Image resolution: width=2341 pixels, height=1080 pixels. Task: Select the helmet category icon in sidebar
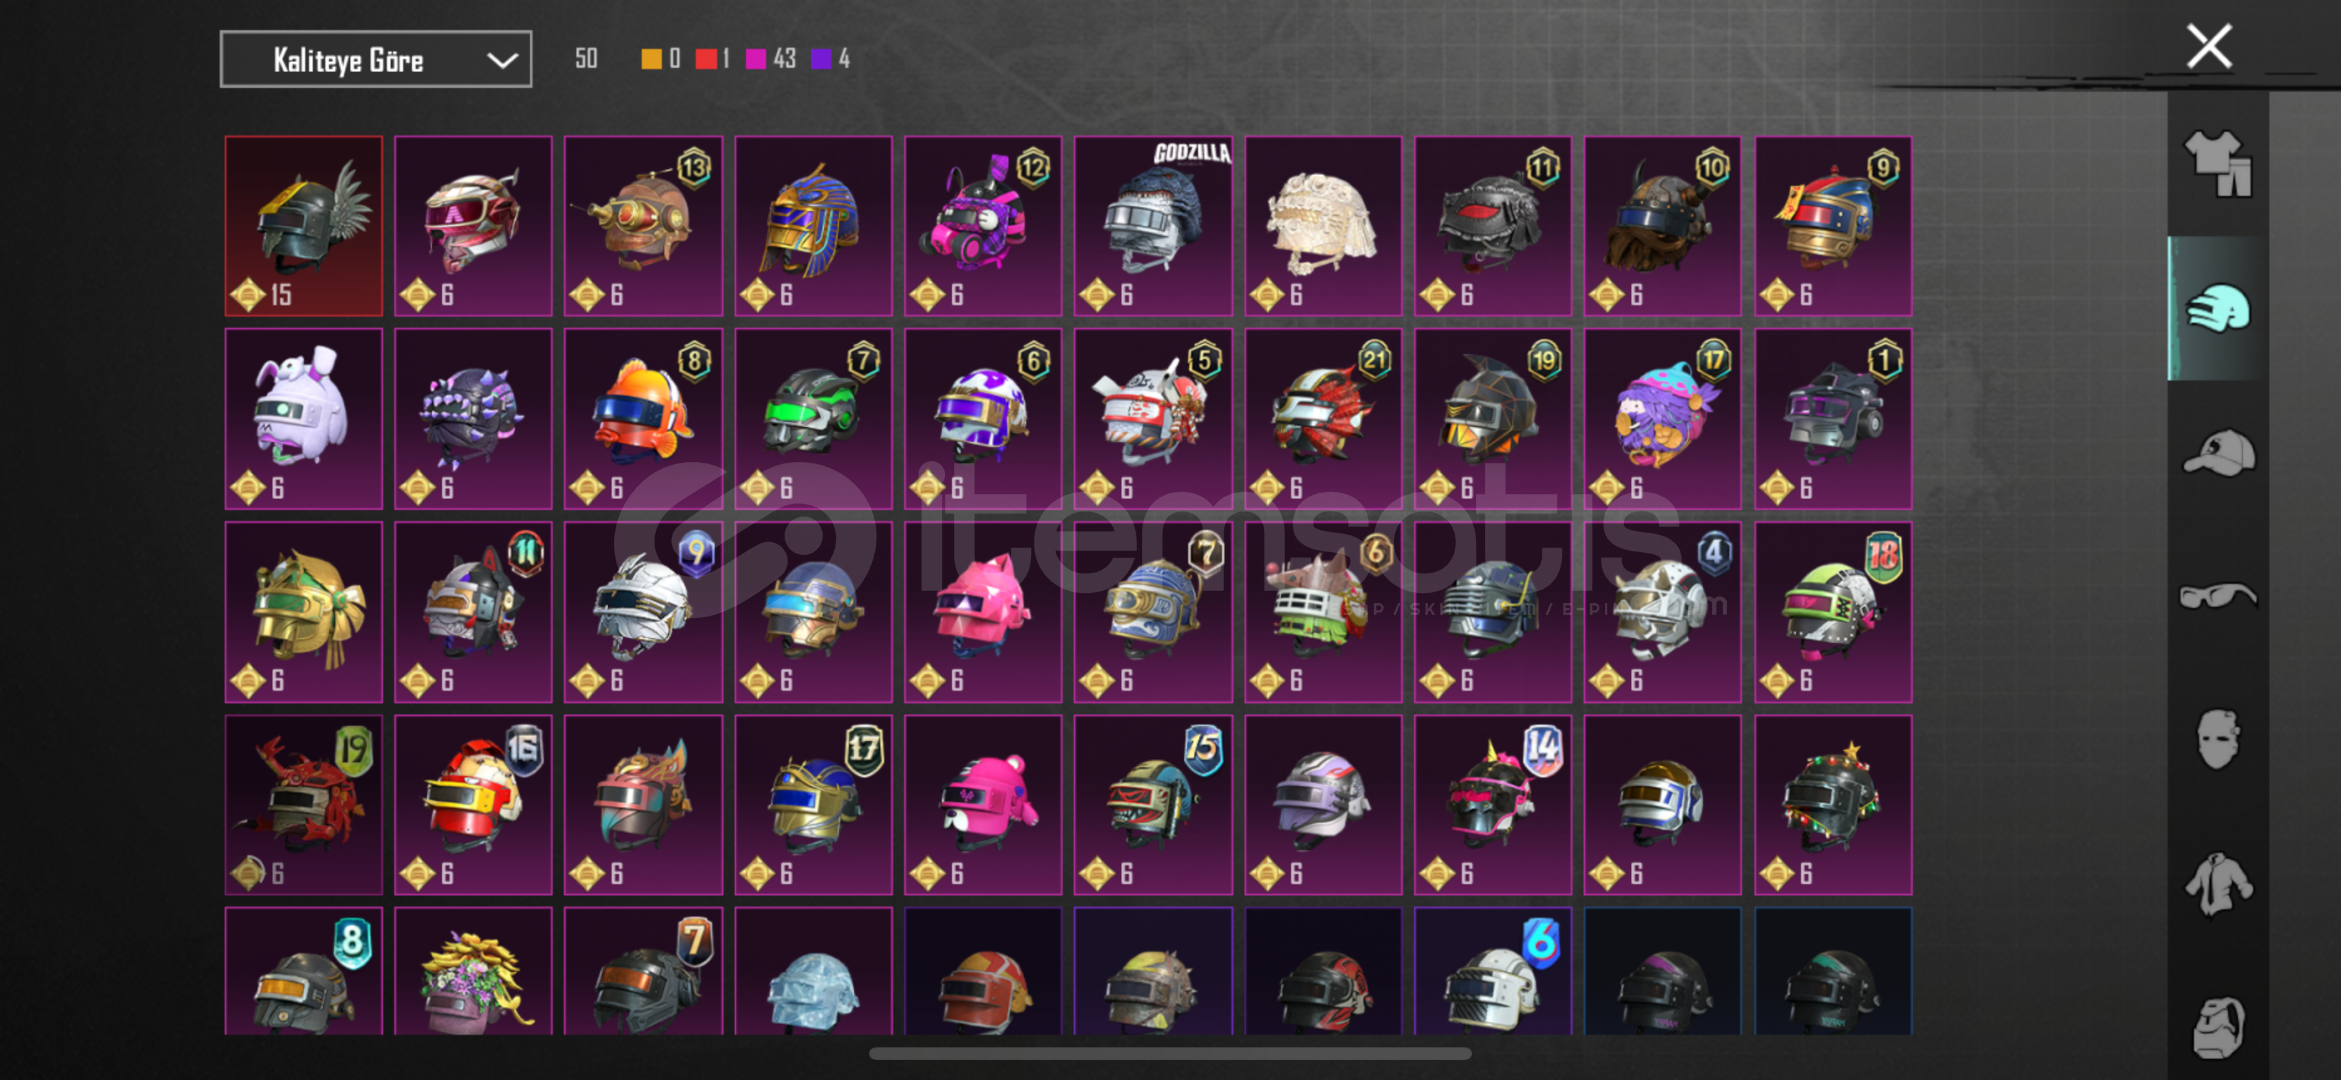[x=2217, y=308]
